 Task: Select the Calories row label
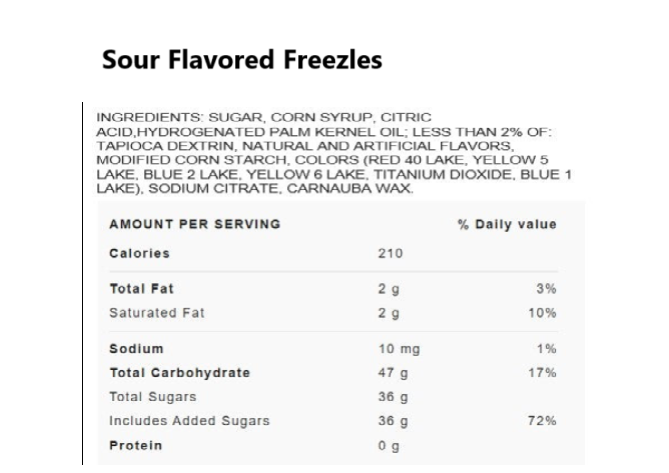(140, 253)
